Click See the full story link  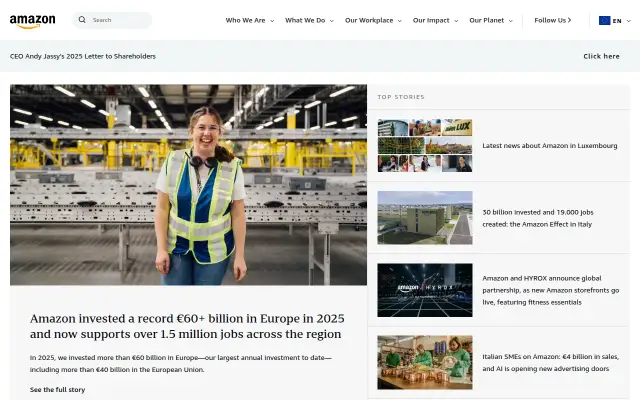click(x=58, y=389)
